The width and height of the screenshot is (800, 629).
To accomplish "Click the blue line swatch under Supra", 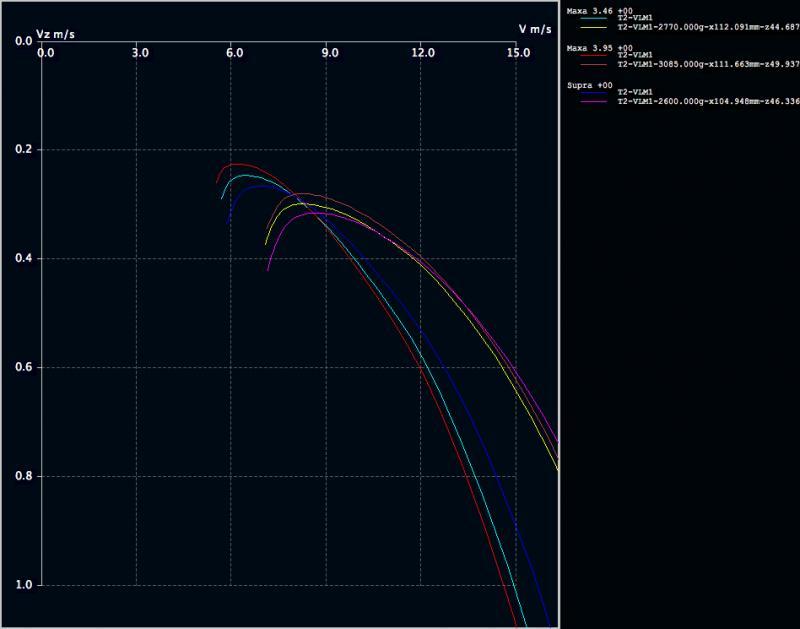I will (x=591, y=93).
